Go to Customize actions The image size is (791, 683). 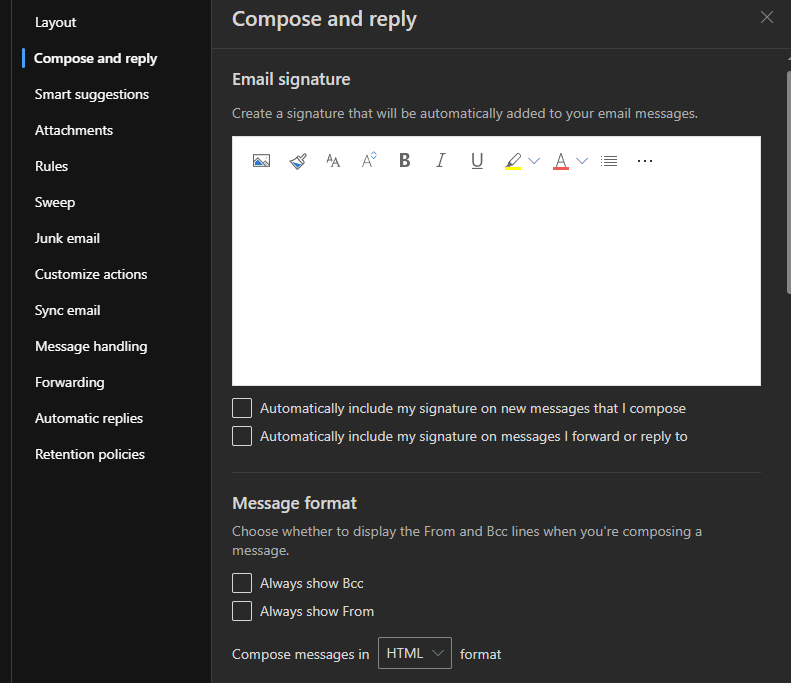pos(91,274)
